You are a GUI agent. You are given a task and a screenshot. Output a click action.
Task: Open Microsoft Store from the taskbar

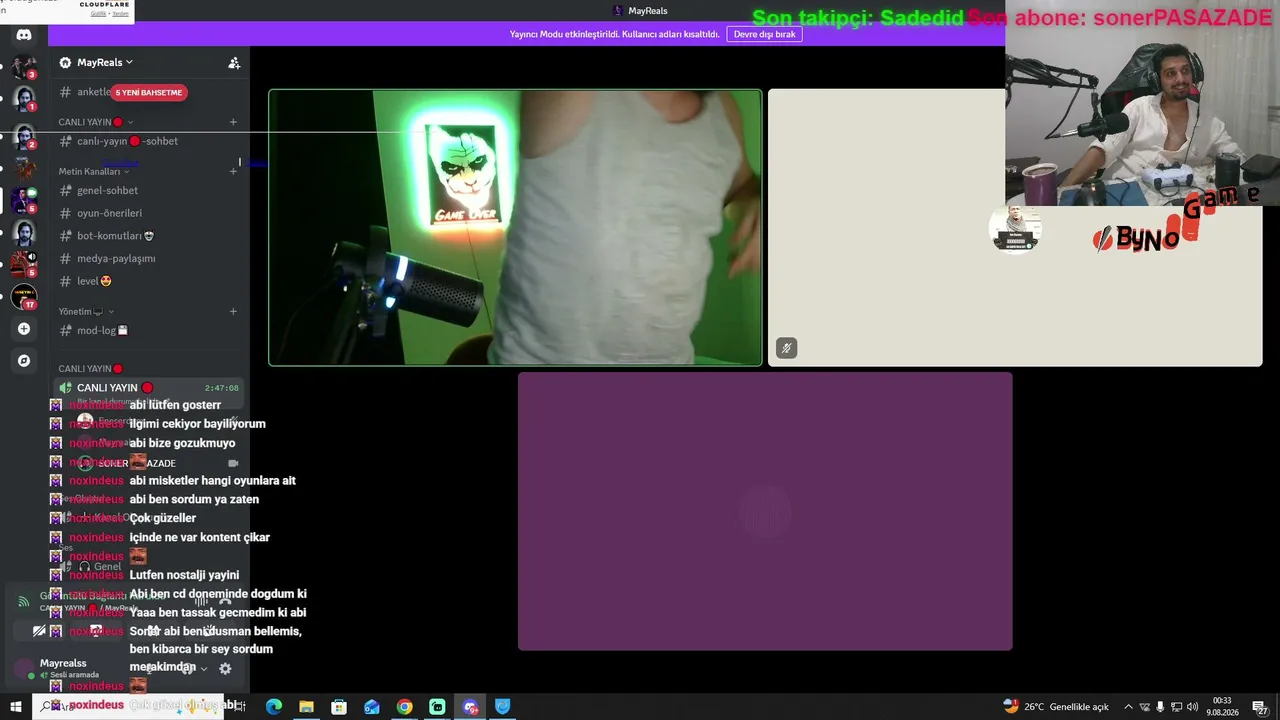(x=339, y=707)
